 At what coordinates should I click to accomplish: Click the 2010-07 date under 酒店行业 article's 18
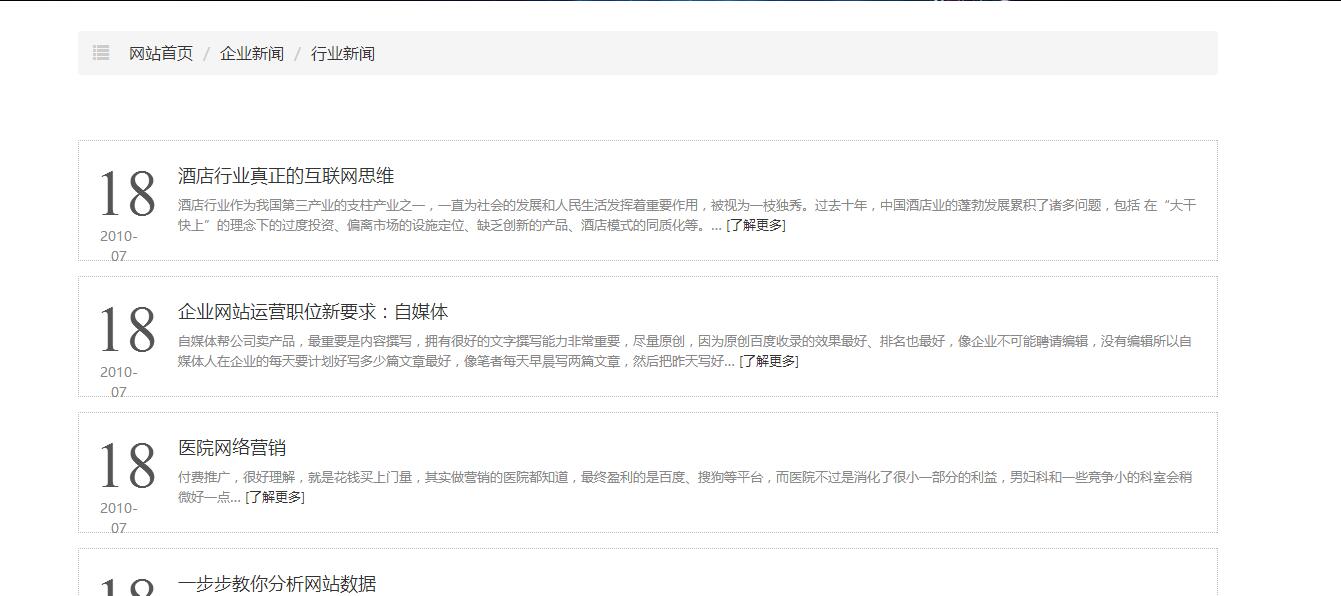pyautogui.click(x=119, y=246)
